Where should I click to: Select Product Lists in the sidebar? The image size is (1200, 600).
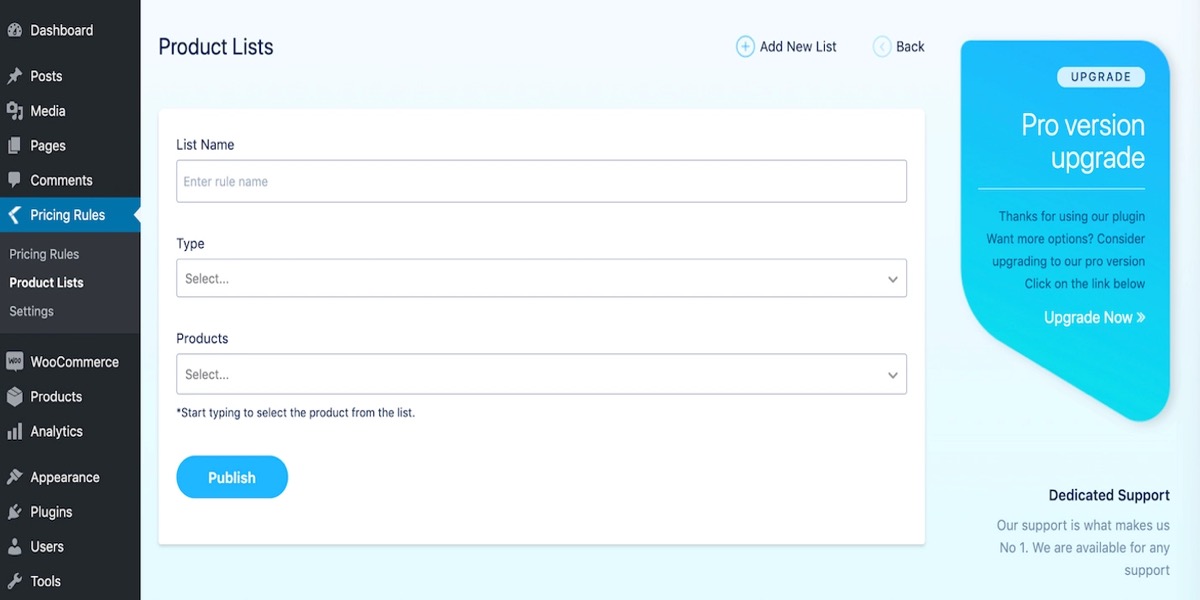[x=47, y=283]
